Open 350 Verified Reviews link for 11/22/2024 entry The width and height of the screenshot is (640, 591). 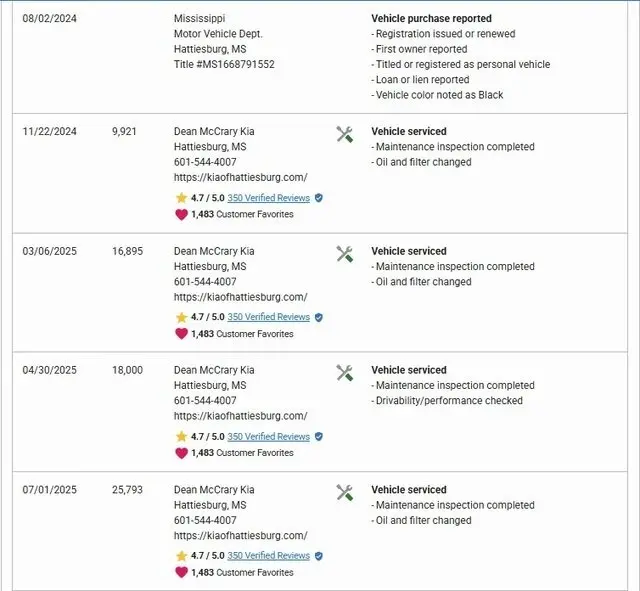pyautogui.click(x=268, y=198)
